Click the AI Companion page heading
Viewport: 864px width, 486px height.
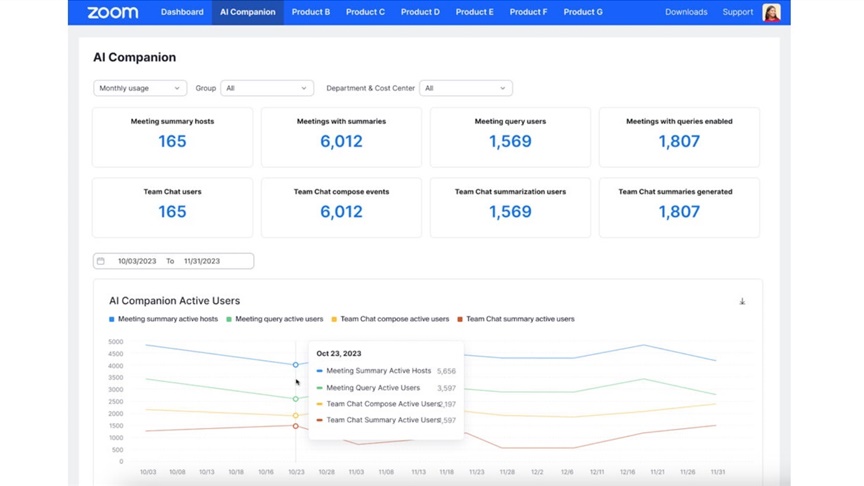click(134, 57)
